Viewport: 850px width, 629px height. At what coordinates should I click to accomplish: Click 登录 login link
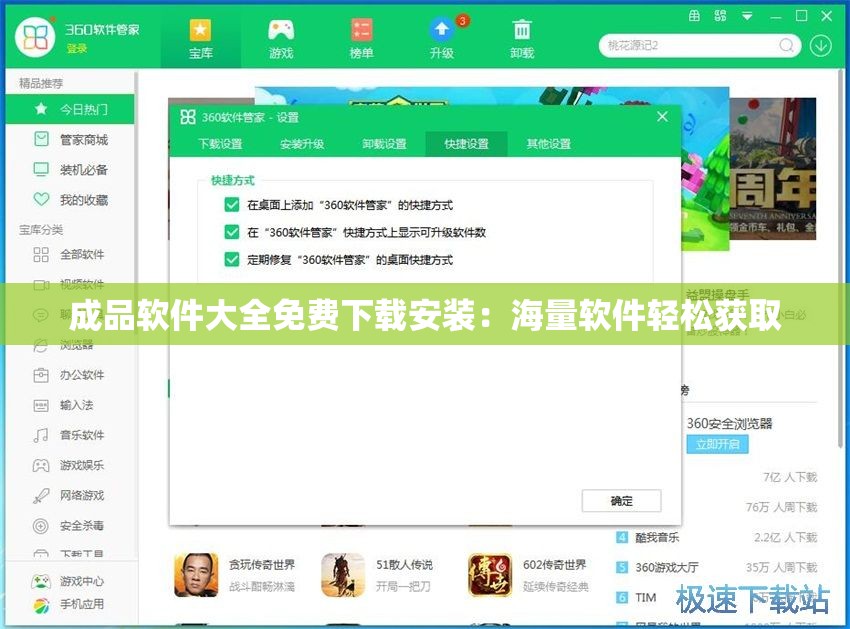pyautogui.click(x=76, y=48)
